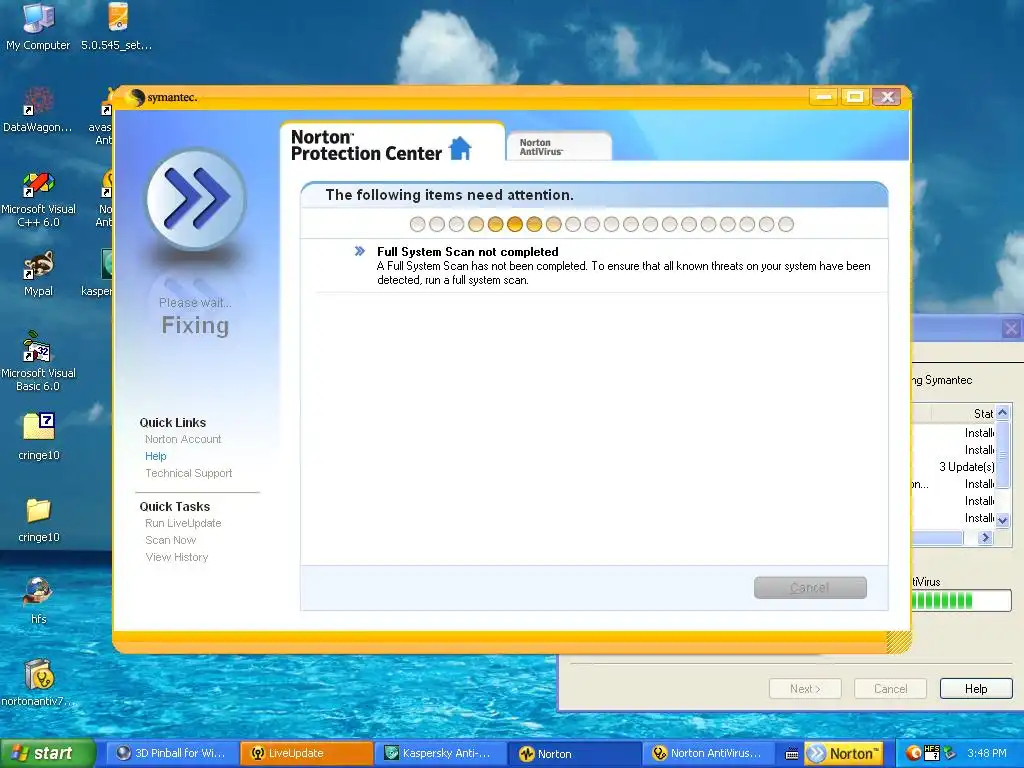Click Run LiveUpdate quick task
Screen dimensions: 1024x768
[183, 523]
